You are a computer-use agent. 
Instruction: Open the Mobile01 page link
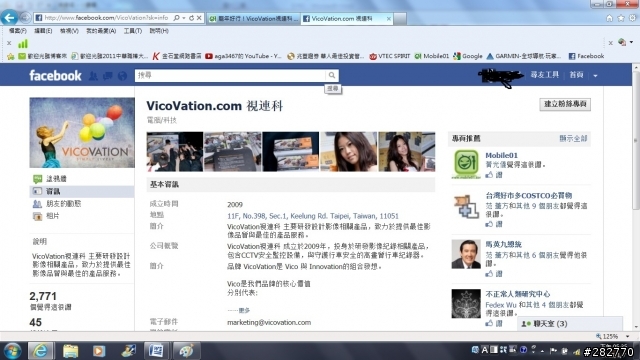(x=501, y=155)
